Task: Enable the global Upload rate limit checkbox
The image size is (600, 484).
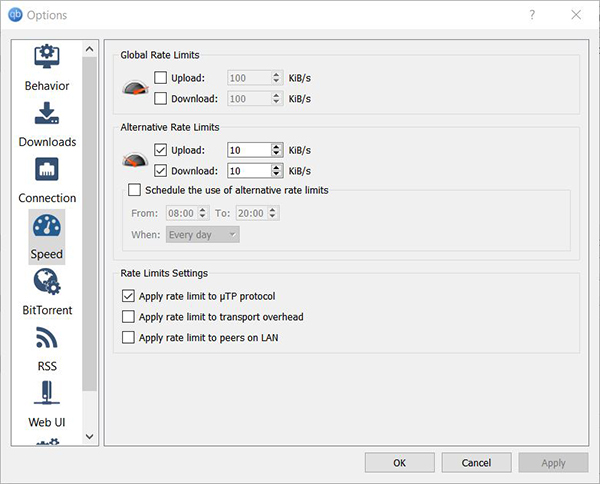Action: click(x=160, y=78)
